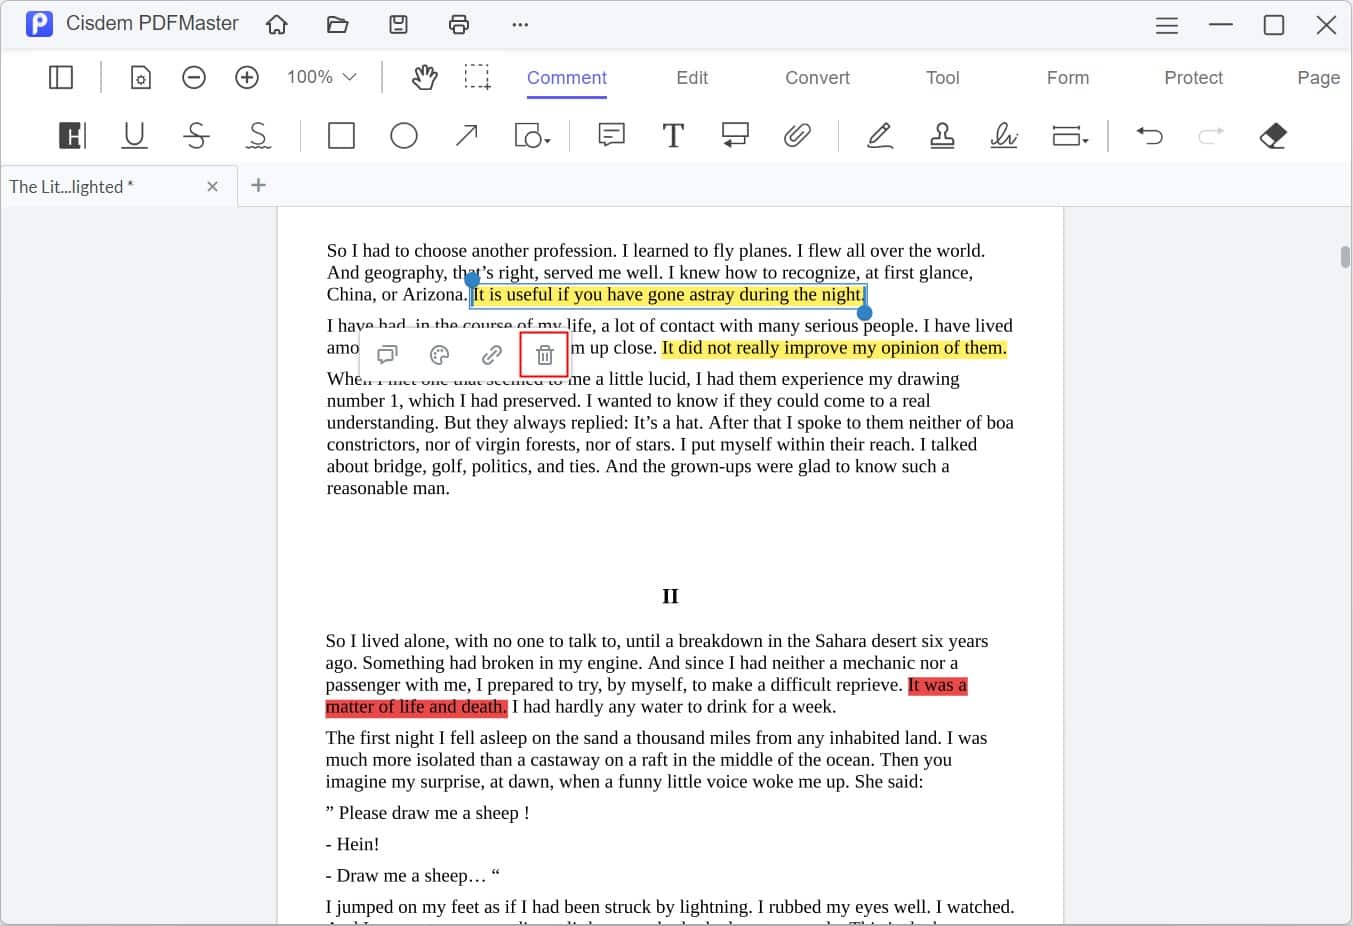Screen dimensions: 1353x926
Task: Select the Text annotation tool
Action: tap(673, 135)
